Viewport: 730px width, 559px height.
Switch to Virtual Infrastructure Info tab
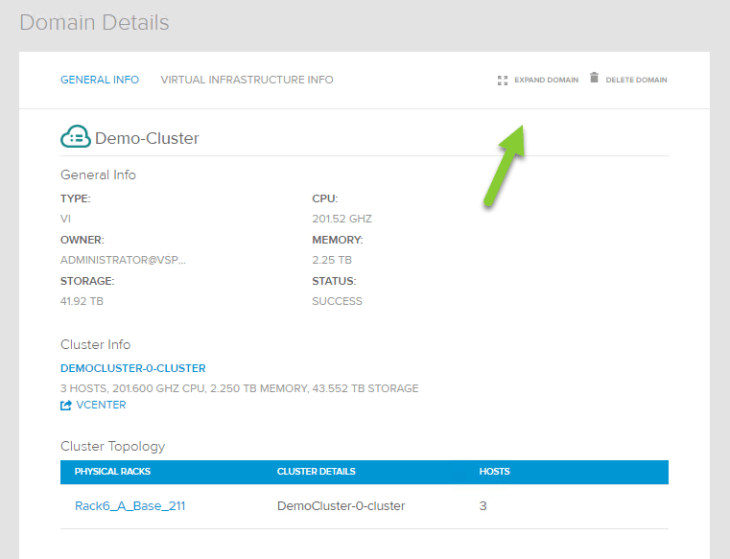click(x=247, y=80)
